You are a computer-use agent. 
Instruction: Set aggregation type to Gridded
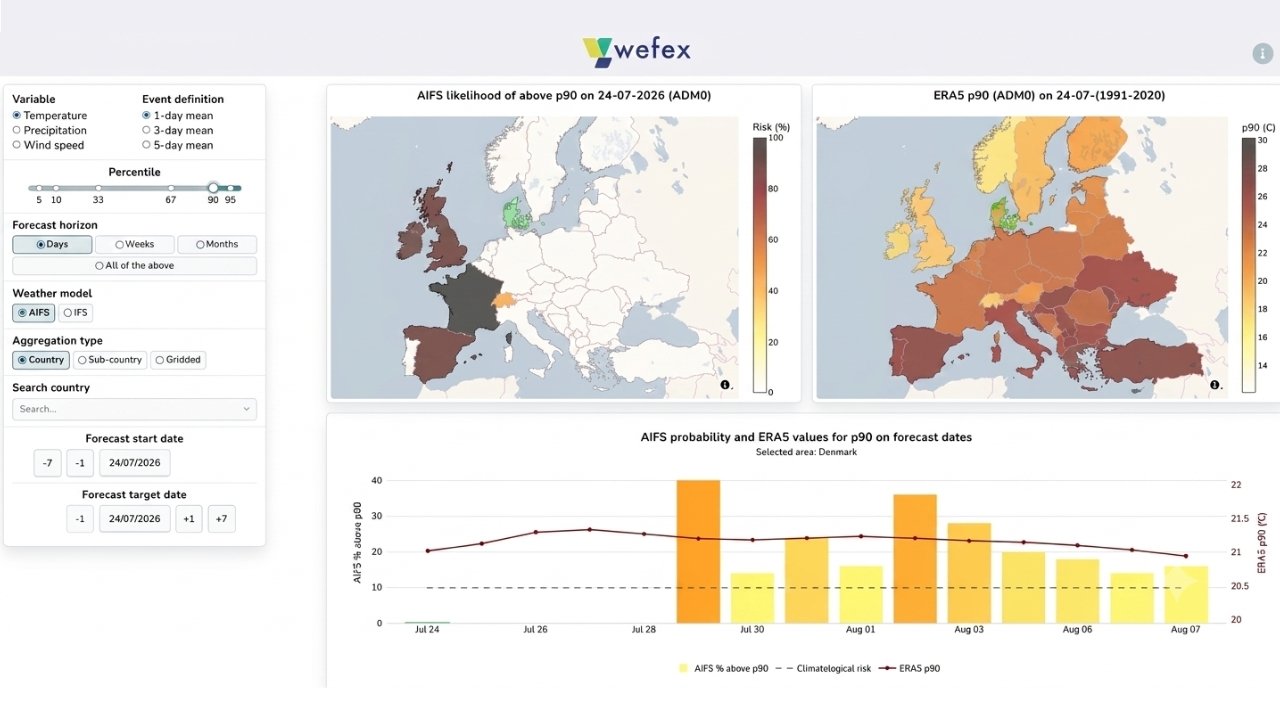pos(178,360)
